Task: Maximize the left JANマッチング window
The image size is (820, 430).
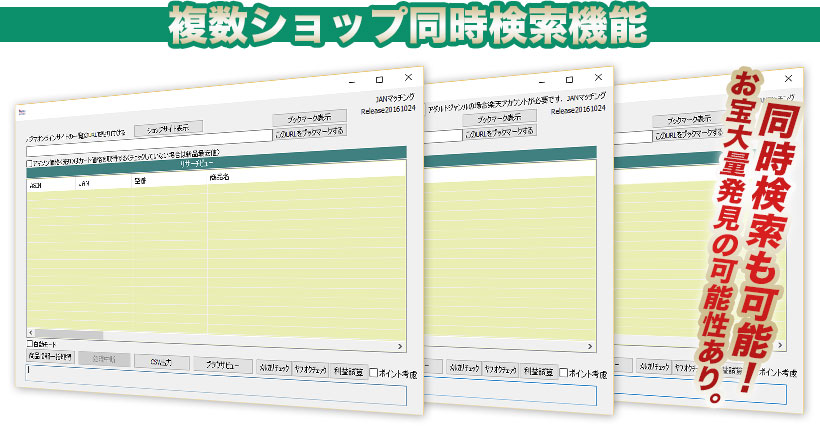Action: click(378, 78)
